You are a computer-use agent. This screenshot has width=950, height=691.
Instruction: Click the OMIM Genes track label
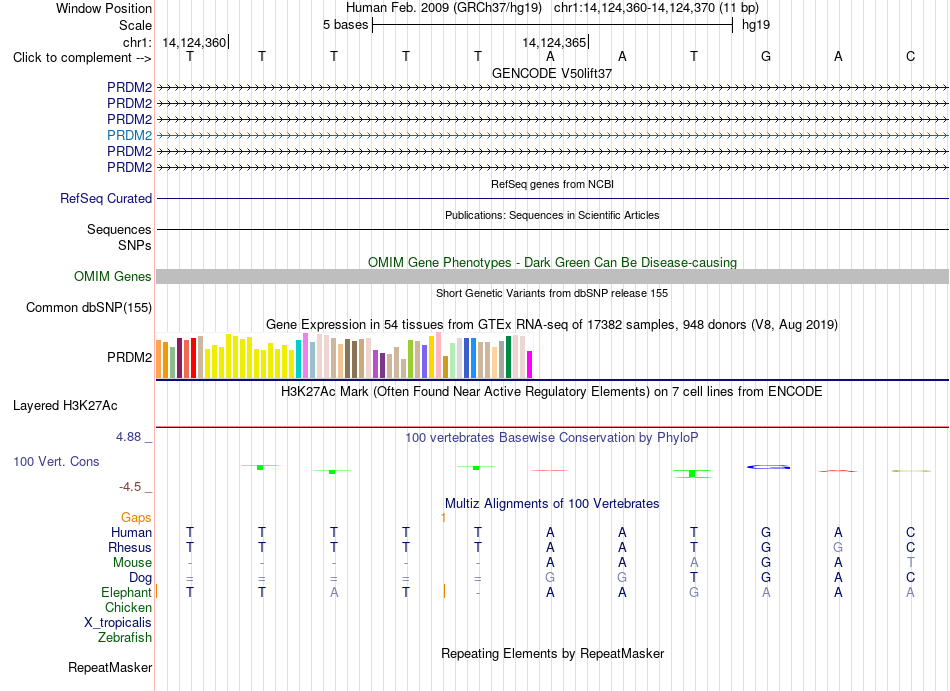click(113, 276)
